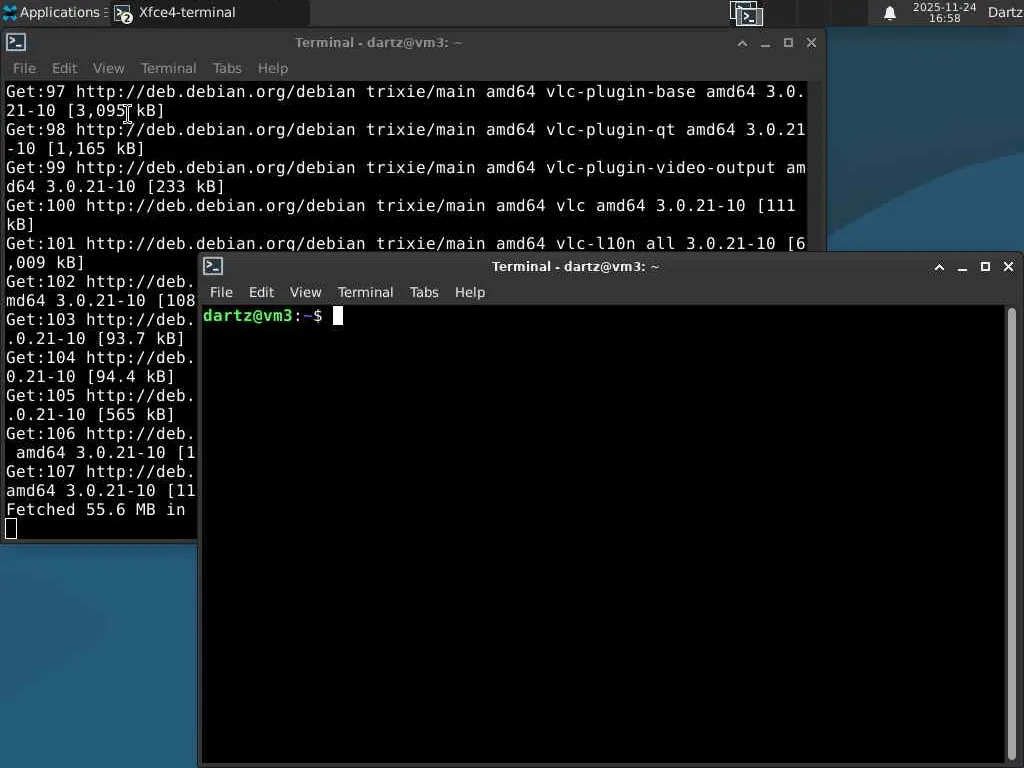This screenshot has height=768, width=1024.
Task: Click the 'Get:99' vlc-plugin-video-output line
Action: (x=405, y=177)
